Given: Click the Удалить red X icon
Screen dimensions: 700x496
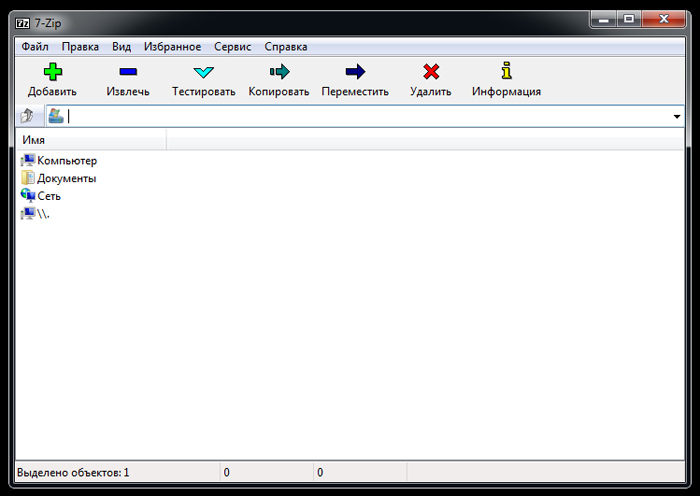Looking at the screenshot, I should [x=431, y=71].
